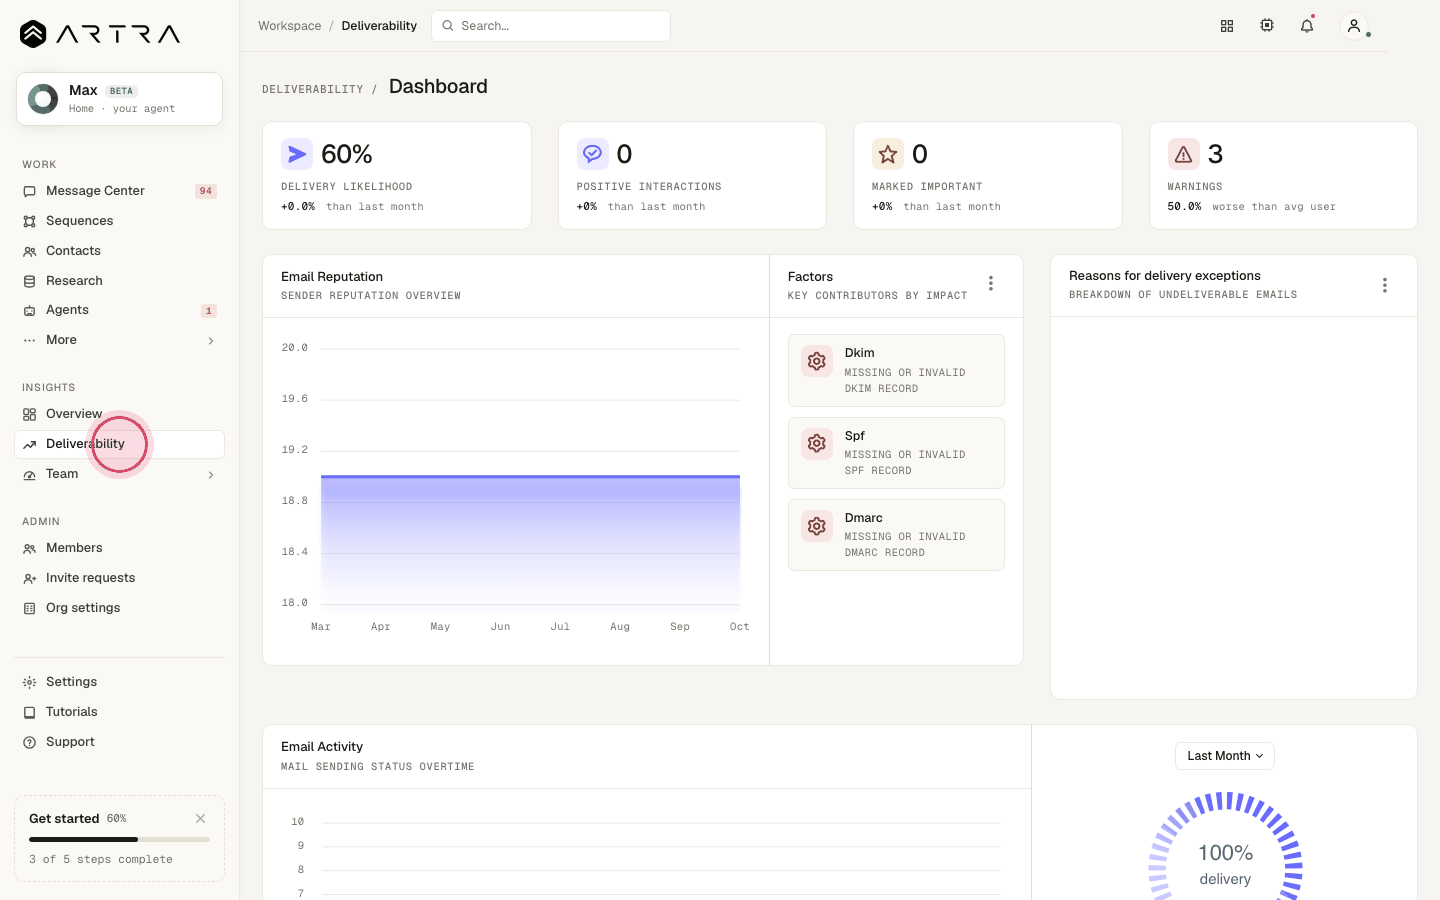This screenshot has width=1440, height=900.
Task: Click the Artra logo
Action: (x=100, y=34)
